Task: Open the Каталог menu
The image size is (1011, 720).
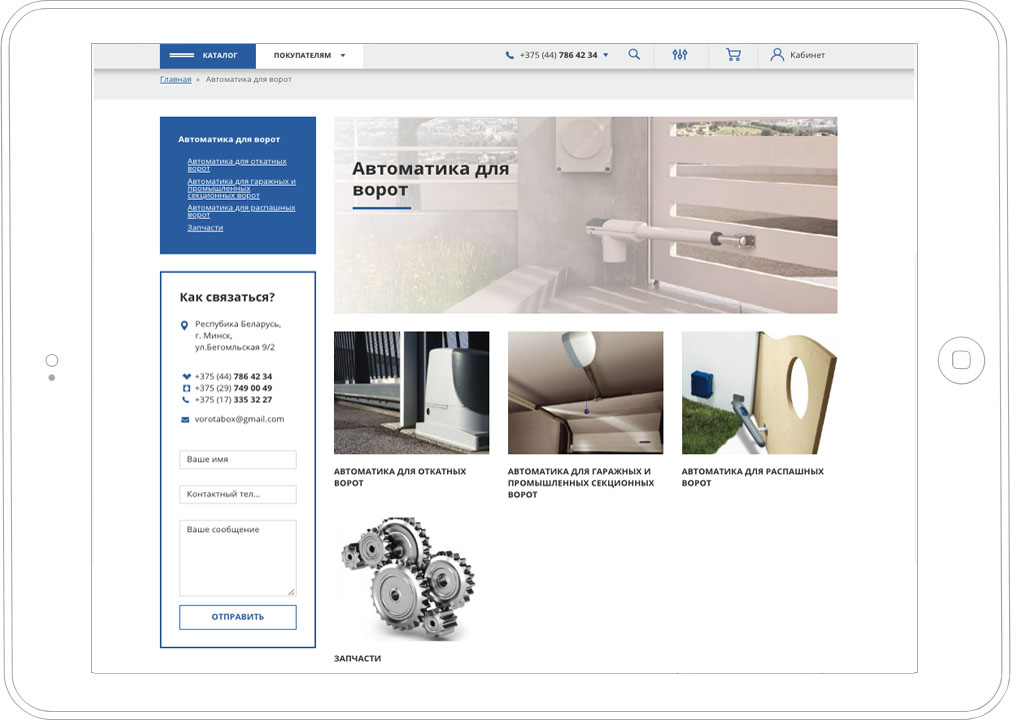Action: point(208,56)
